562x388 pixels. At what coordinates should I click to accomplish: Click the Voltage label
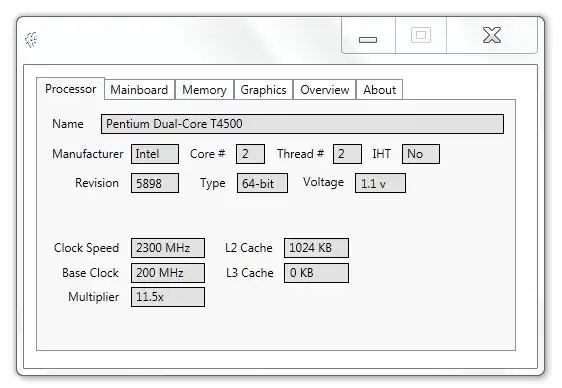coord(323,182)
